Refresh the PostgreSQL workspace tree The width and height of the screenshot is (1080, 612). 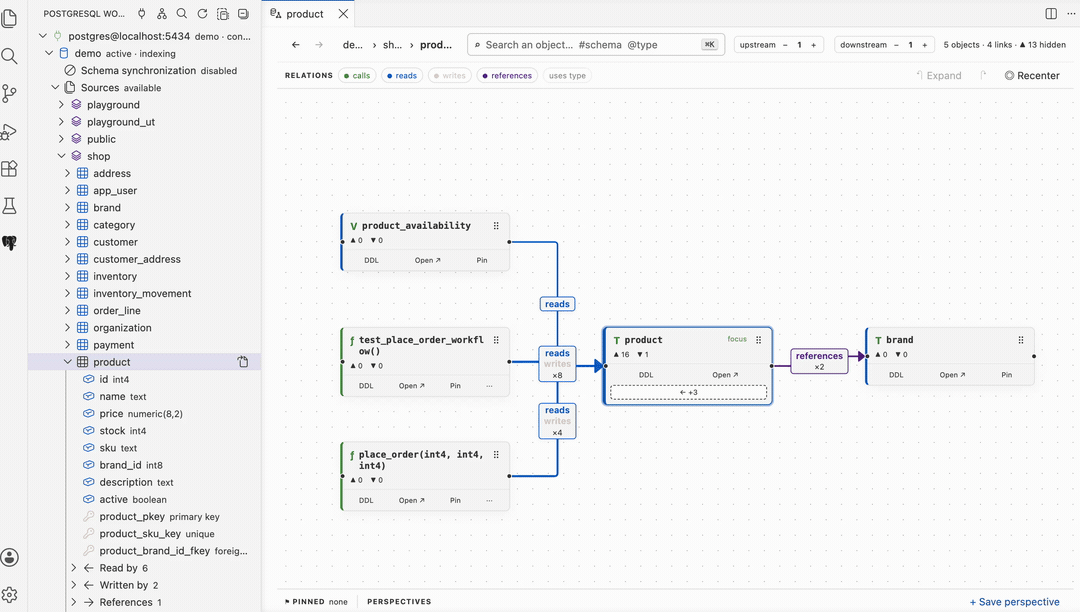202,14
